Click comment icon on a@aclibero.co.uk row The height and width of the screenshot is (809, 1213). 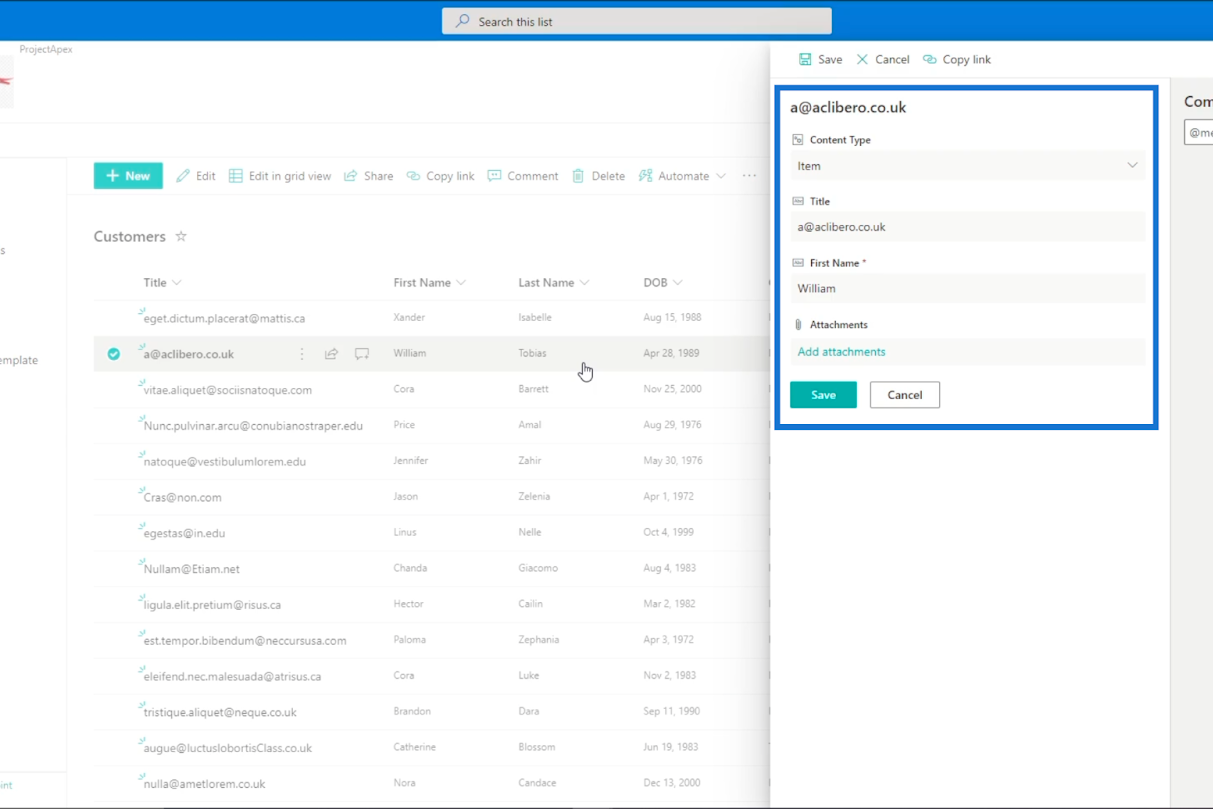[x=362, y=354]
